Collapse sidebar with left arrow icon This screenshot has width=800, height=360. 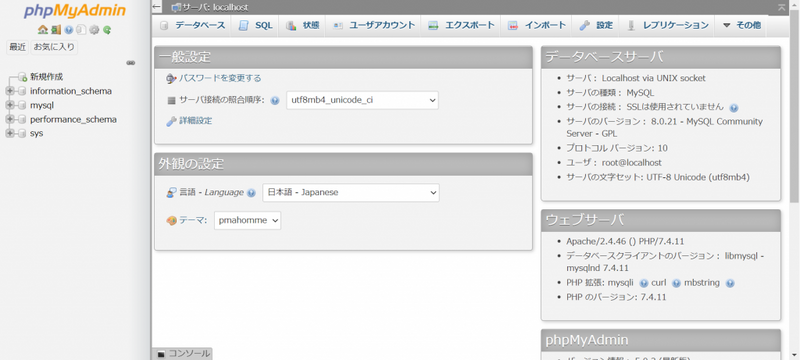(157, 7)
